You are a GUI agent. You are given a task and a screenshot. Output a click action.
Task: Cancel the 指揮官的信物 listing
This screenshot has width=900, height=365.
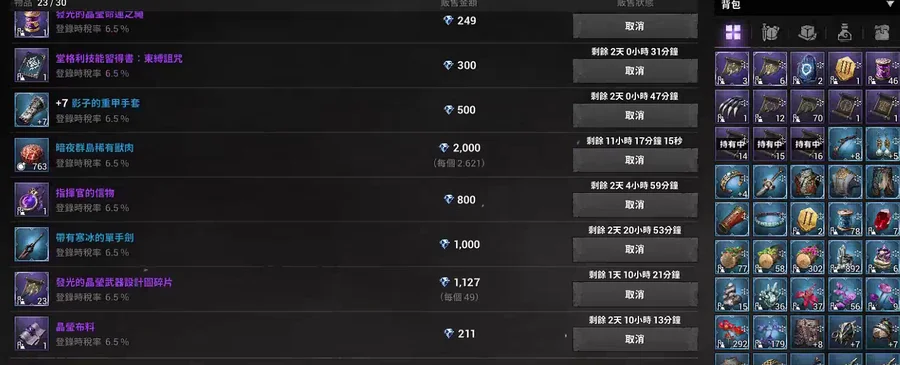pyautogui.click(x=635, y=205)
